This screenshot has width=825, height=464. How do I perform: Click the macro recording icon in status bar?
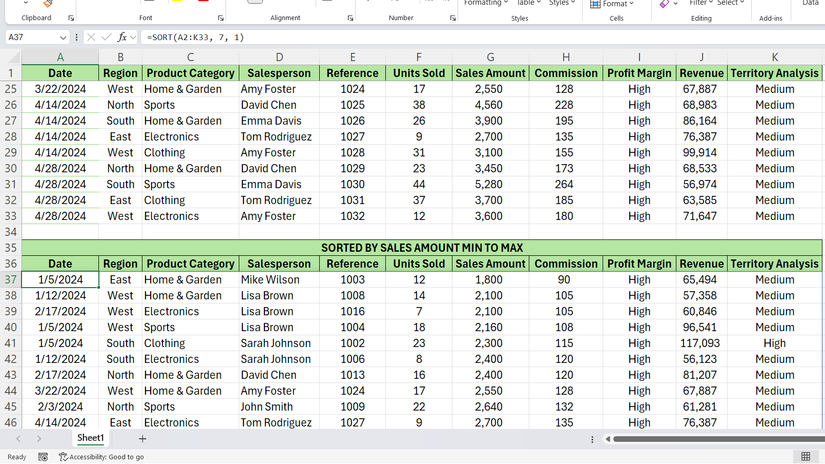point(43,457)
